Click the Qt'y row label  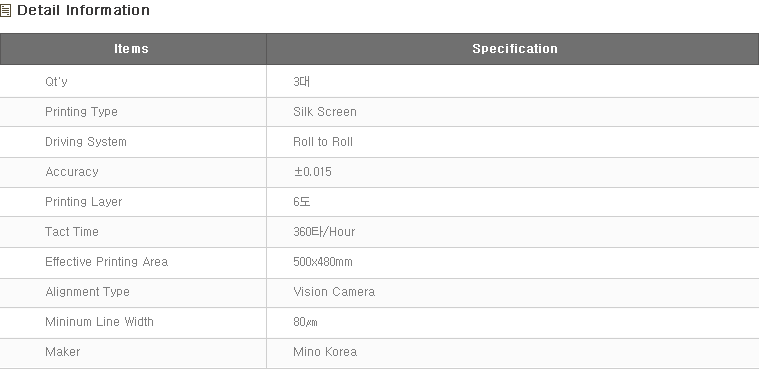(56, 81)
